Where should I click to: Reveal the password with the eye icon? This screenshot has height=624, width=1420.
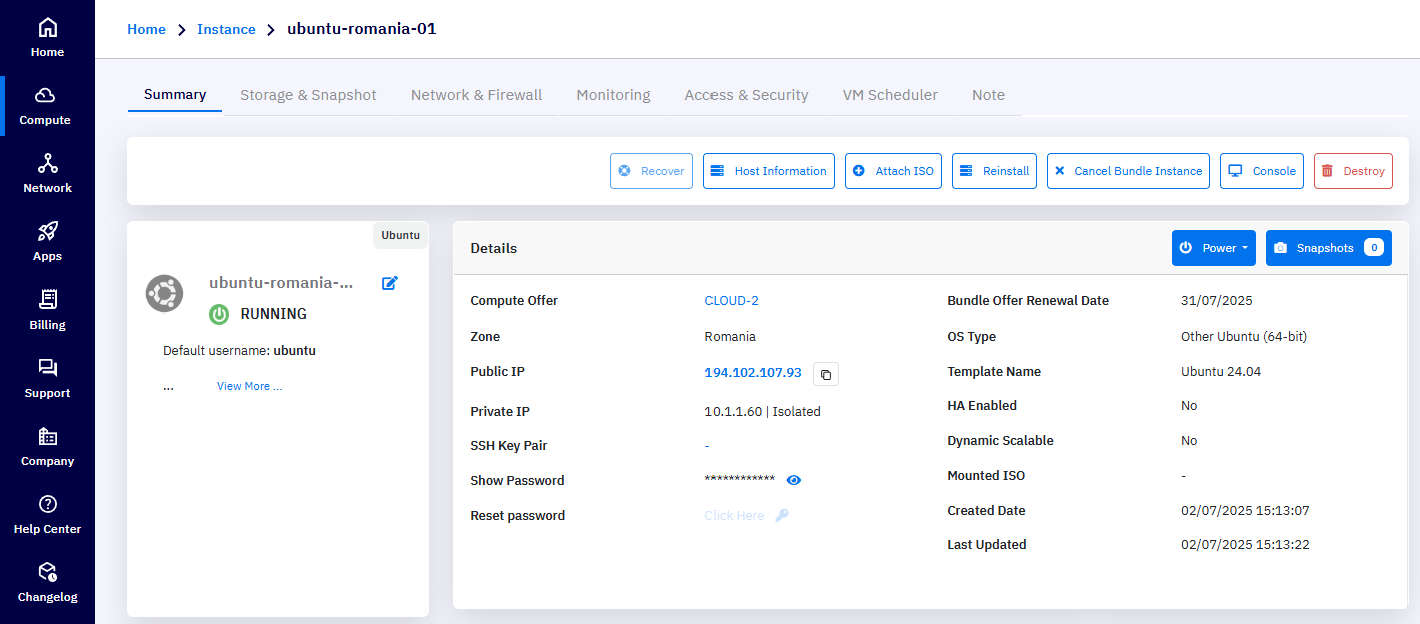pyautogui.click(x=793, y=480)
